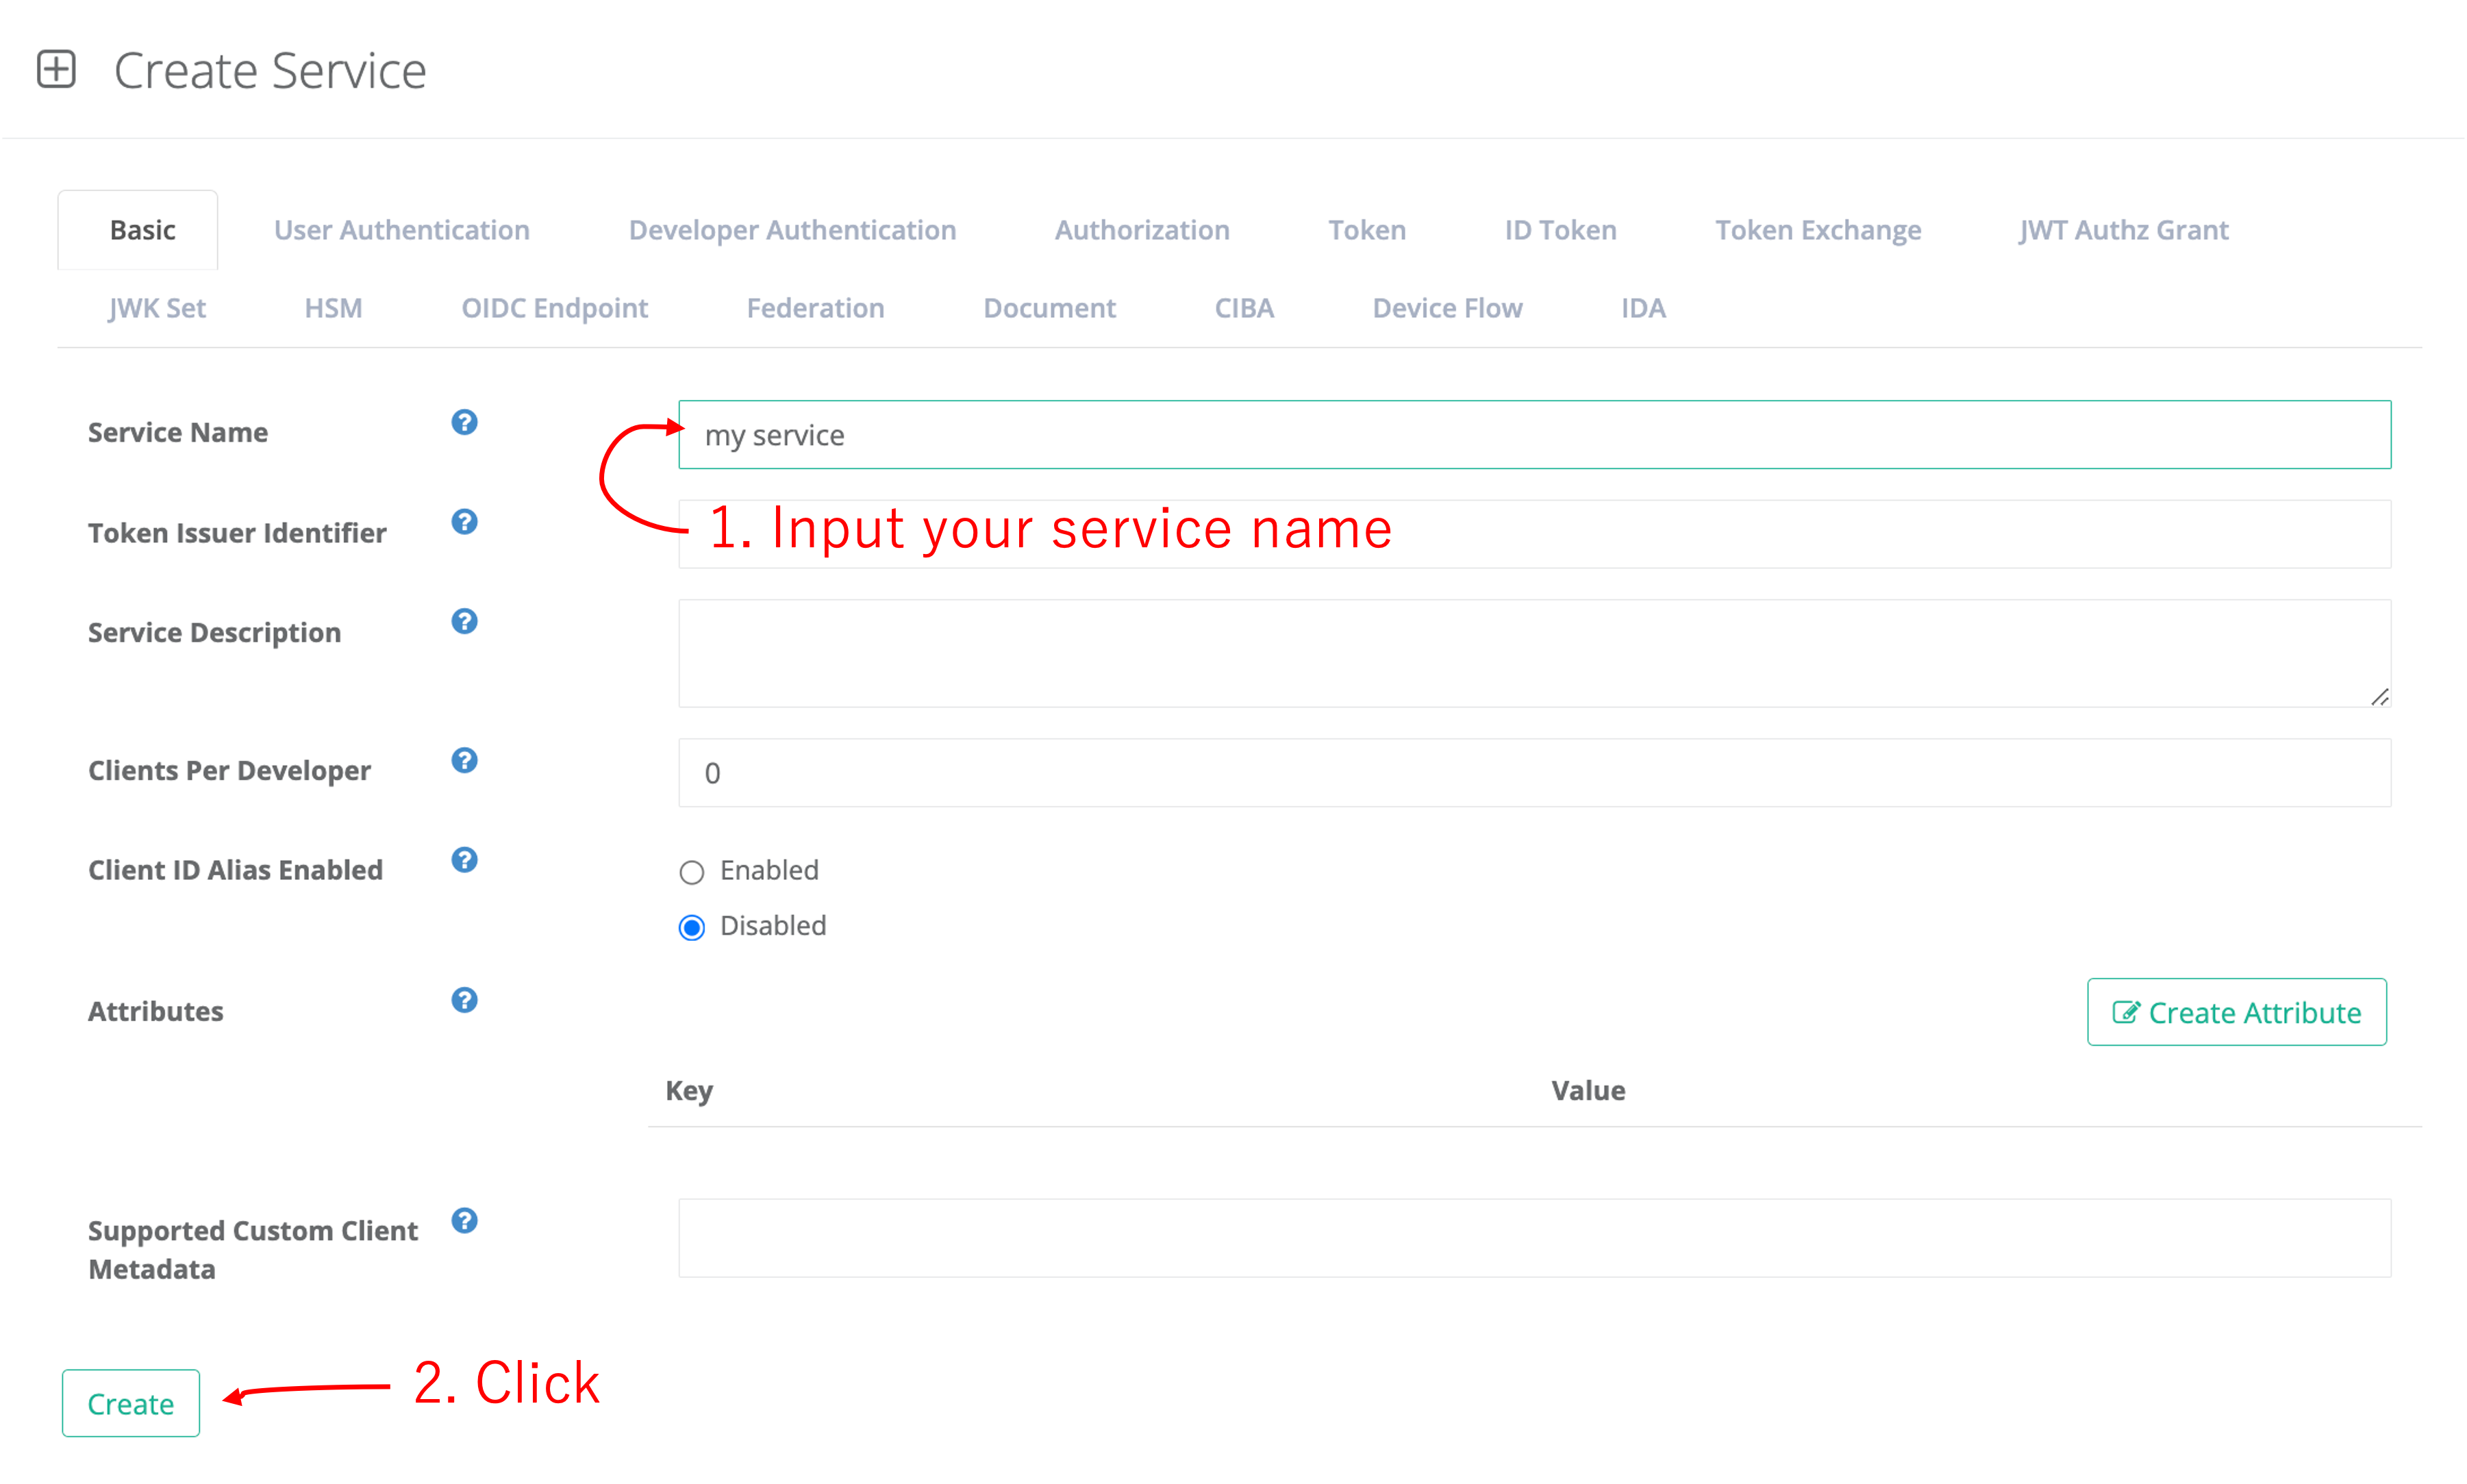
Task: Click the Attributes help question icon
Action: 464,1000
